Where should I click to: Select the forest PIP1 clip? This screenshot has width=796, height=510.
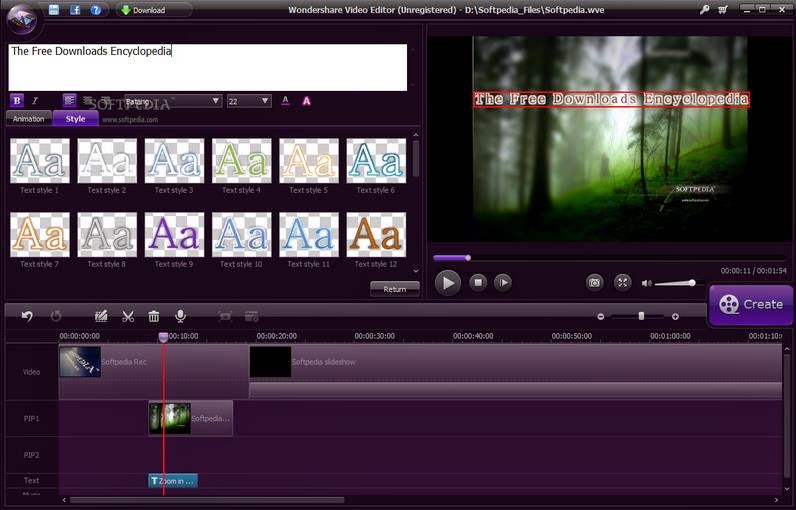(190, 418)
